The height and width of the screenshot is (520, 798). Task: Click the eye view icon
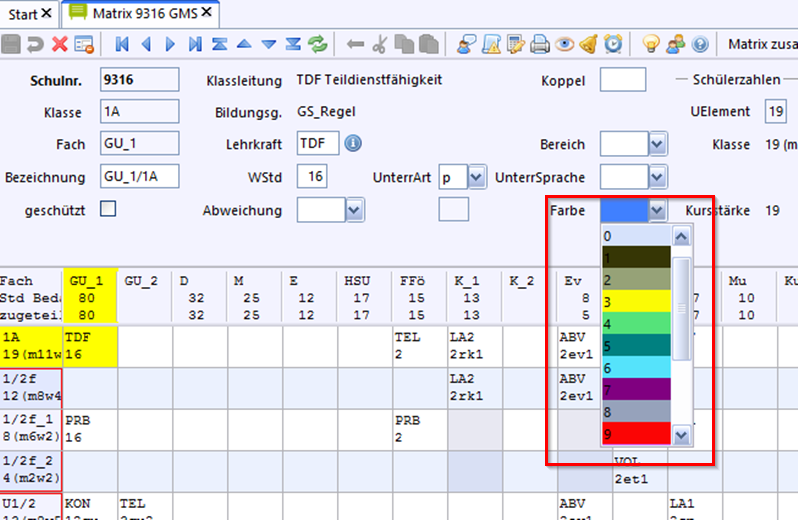click(x=564, y=45)
